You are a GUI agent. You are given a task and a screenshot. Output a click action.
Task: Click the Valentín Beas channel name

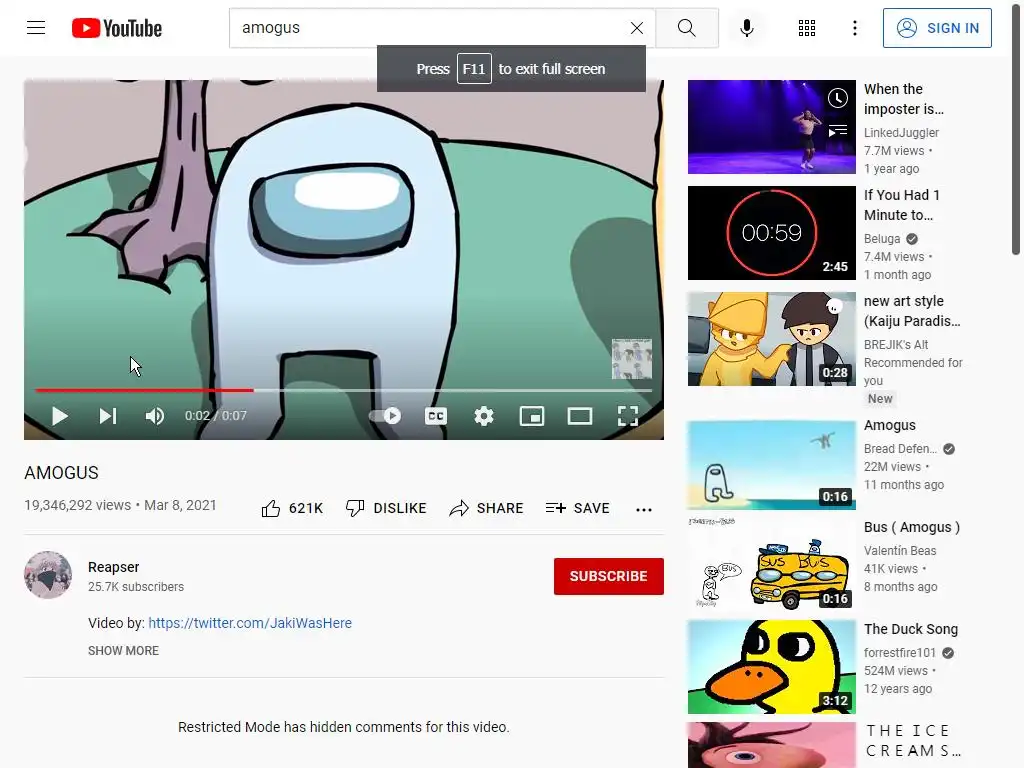click(x=900, y=551)
